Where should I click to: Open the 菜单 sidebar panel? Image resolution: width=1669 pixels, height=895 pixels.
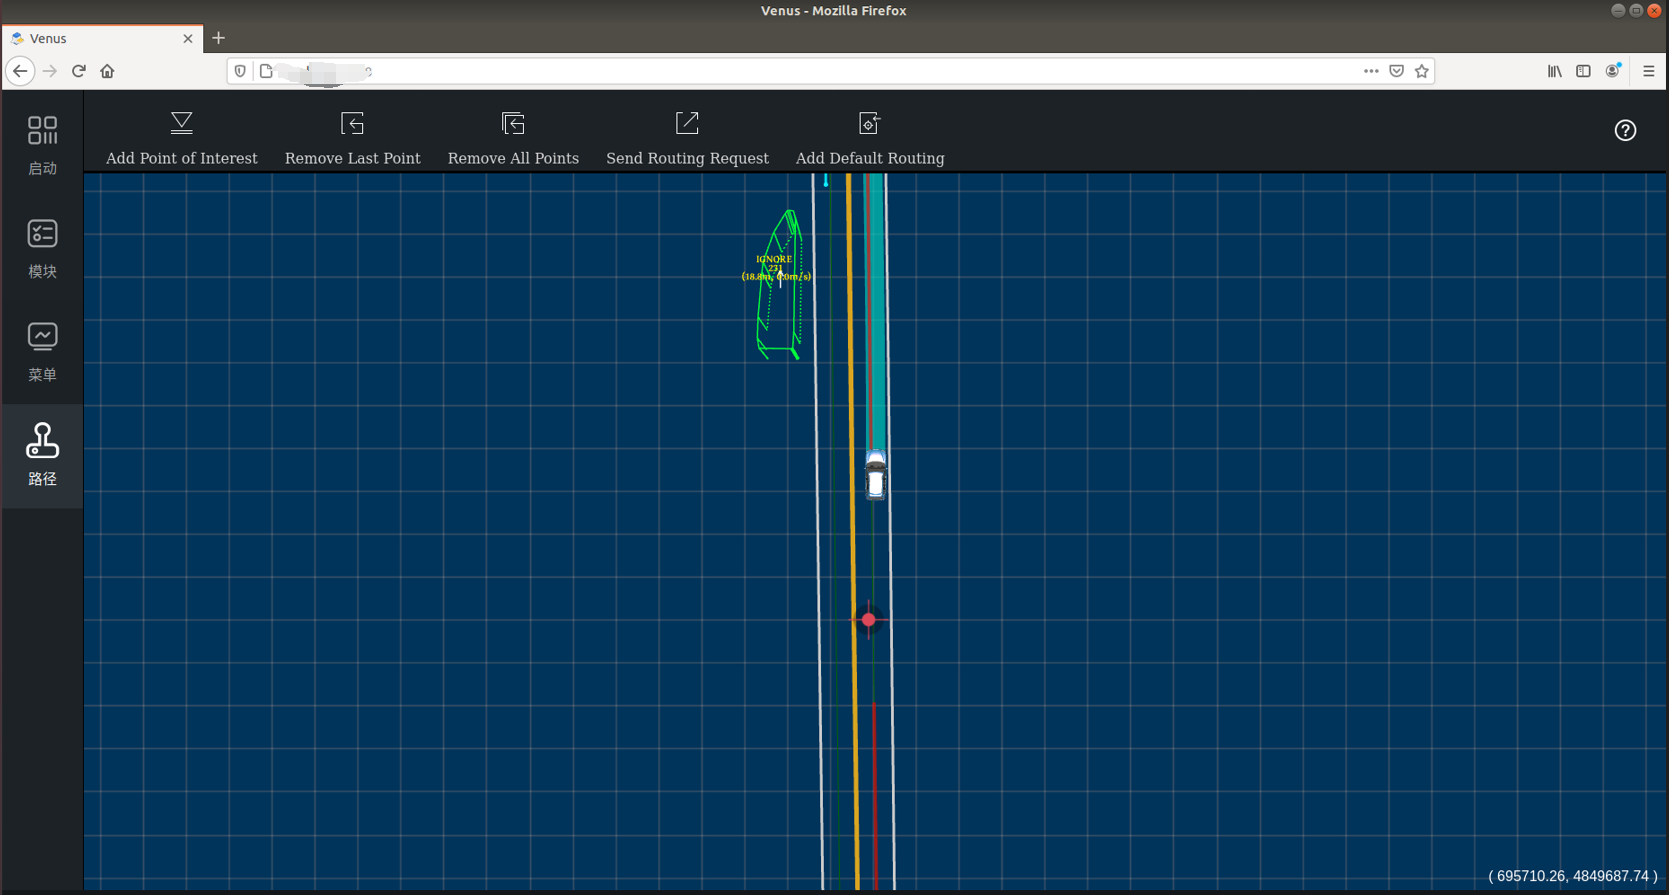42,352
